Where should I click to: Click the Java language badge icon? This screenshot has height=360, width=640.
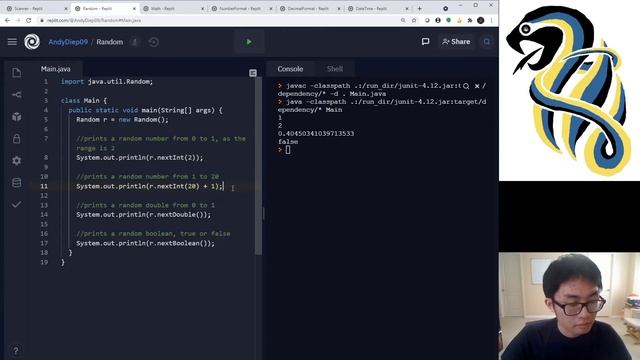pos(135,42)
